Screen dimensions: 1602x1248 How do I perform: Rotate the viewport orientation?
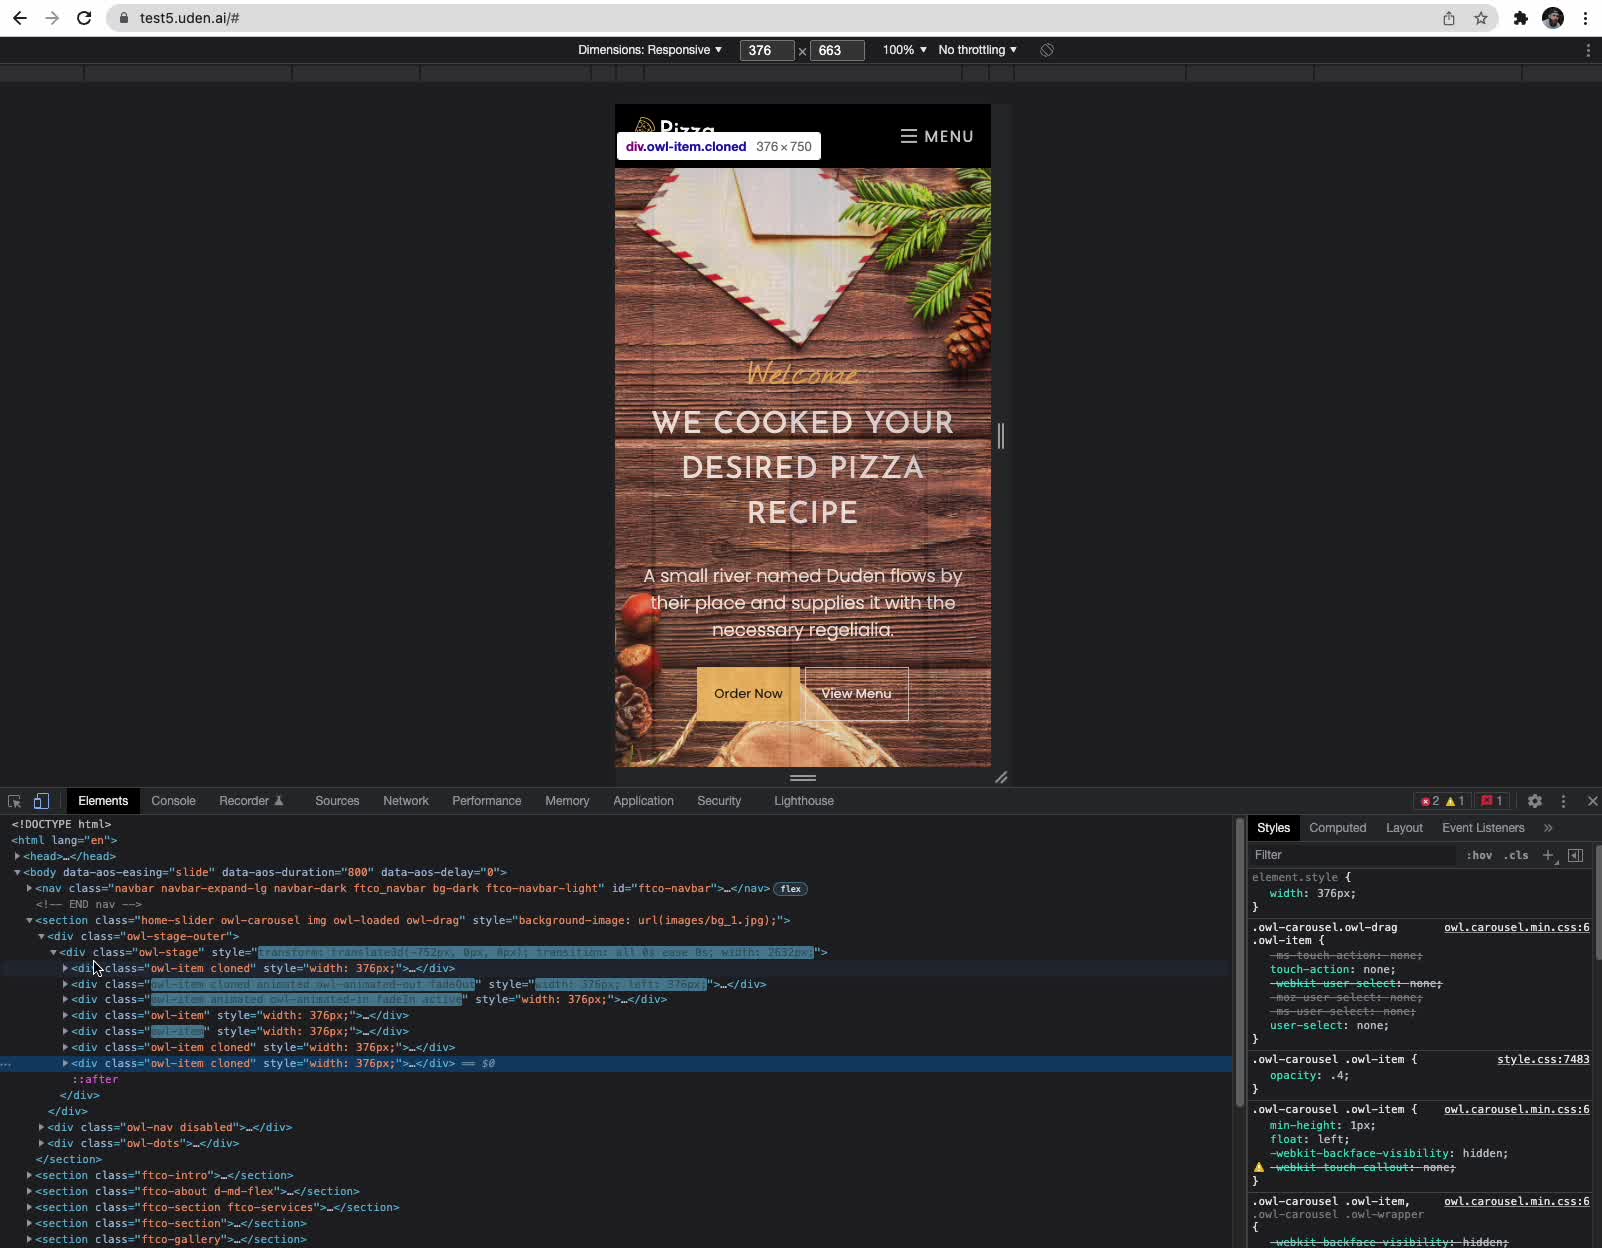[1046, 50]
